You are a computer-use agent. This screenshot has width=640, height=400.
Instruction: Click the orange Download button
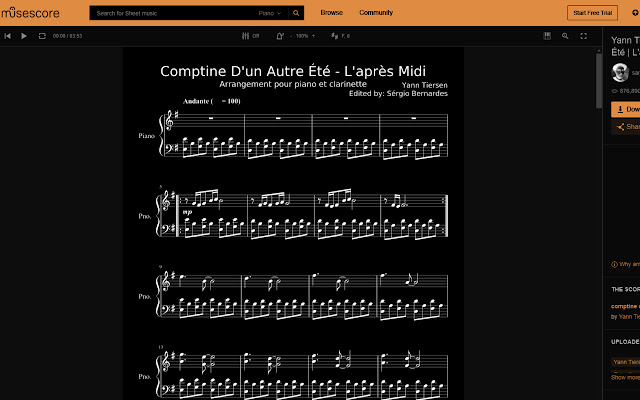coord(625,109)
